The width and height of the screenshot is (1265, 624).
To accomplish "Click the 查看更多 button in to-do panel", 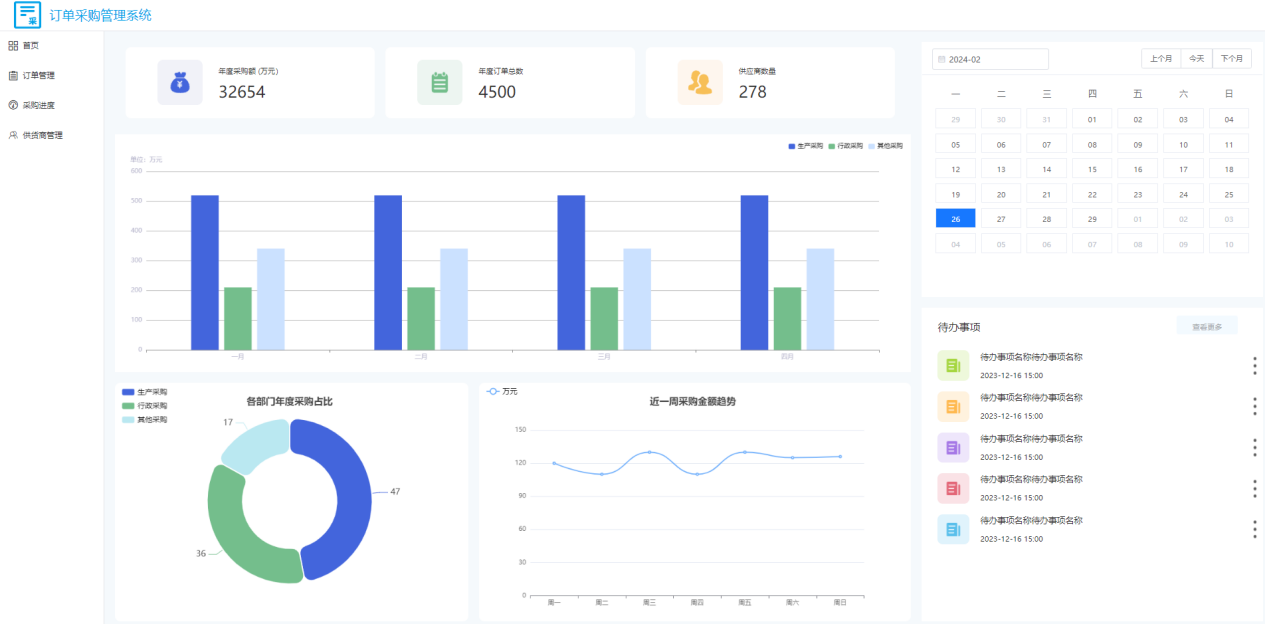I will (1207, 326).
